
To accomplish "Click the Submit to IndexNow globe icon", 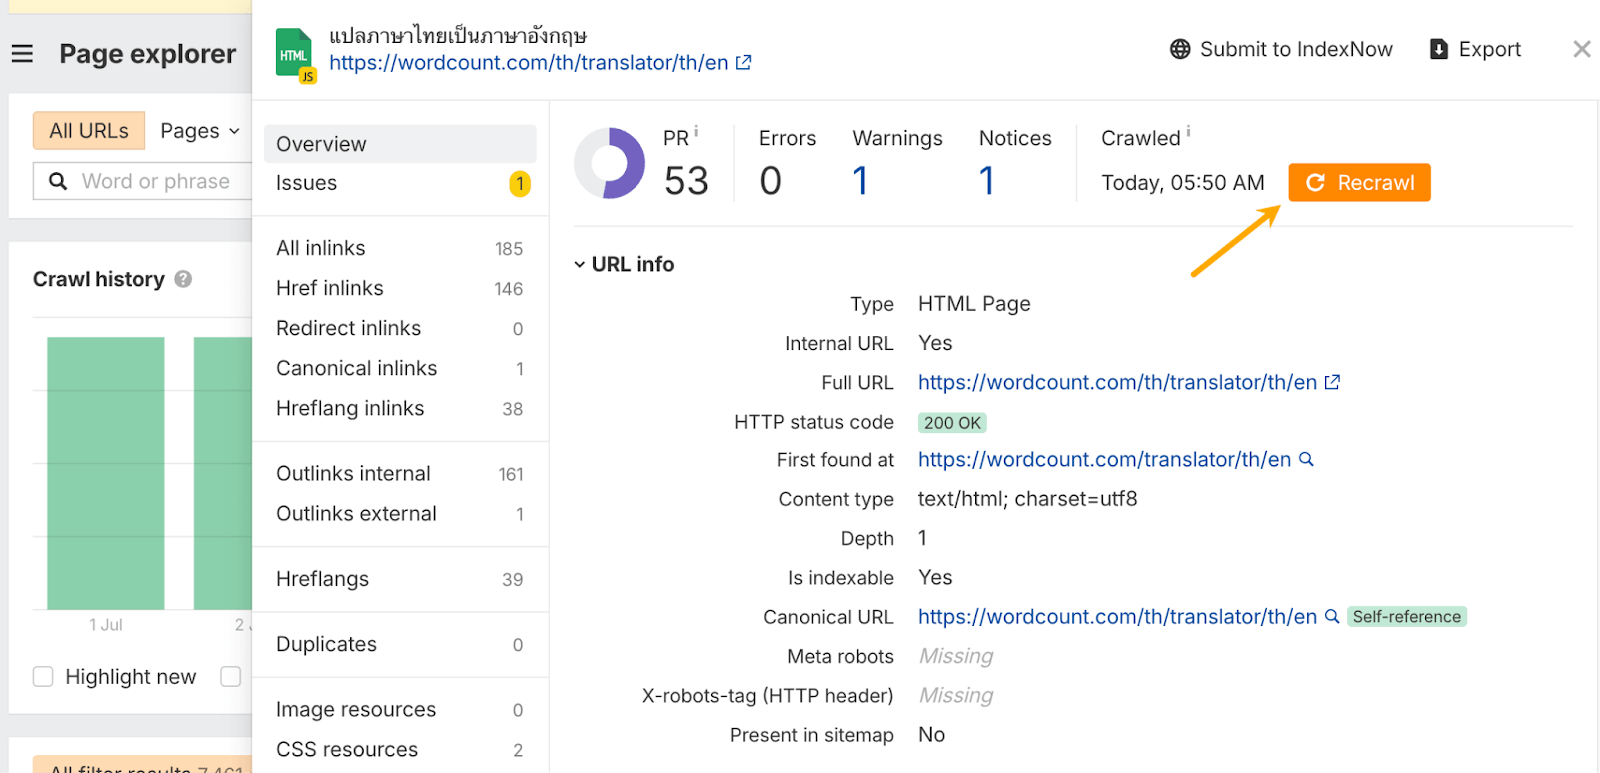I will (x=1180, y=49).
